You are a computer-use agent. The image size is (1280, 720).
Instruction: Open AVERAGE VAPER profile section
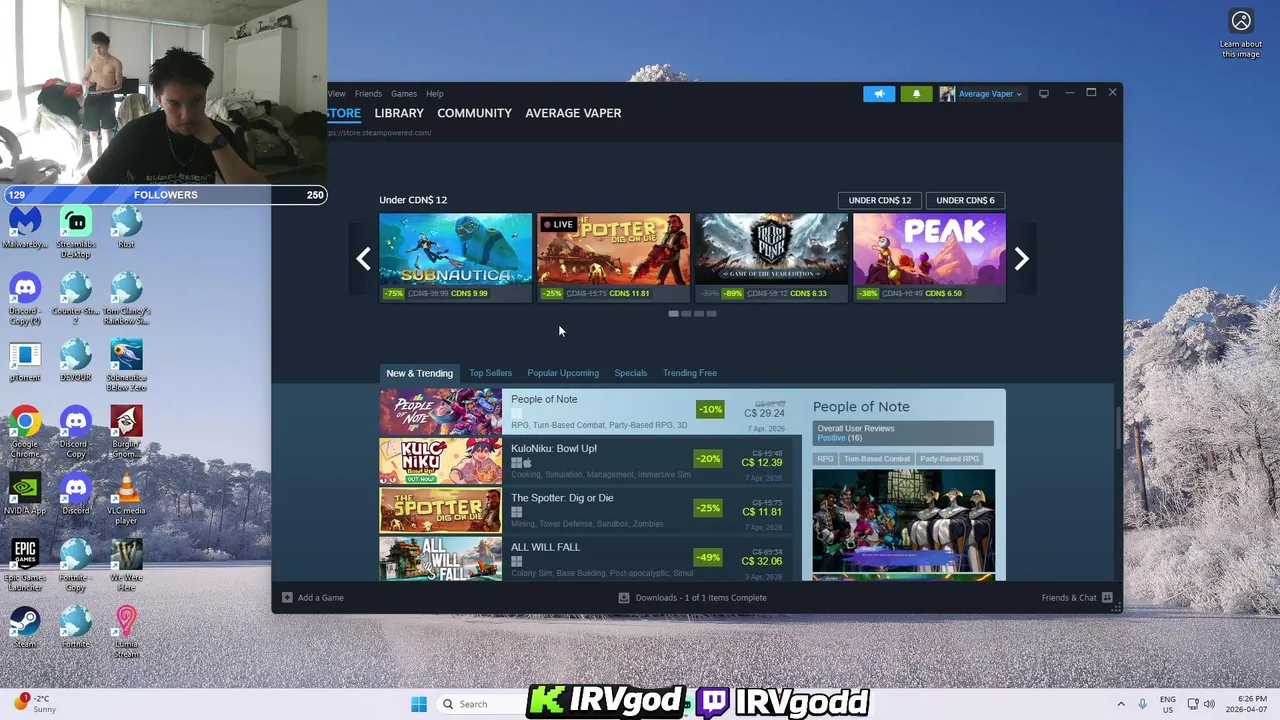(573, 113)
